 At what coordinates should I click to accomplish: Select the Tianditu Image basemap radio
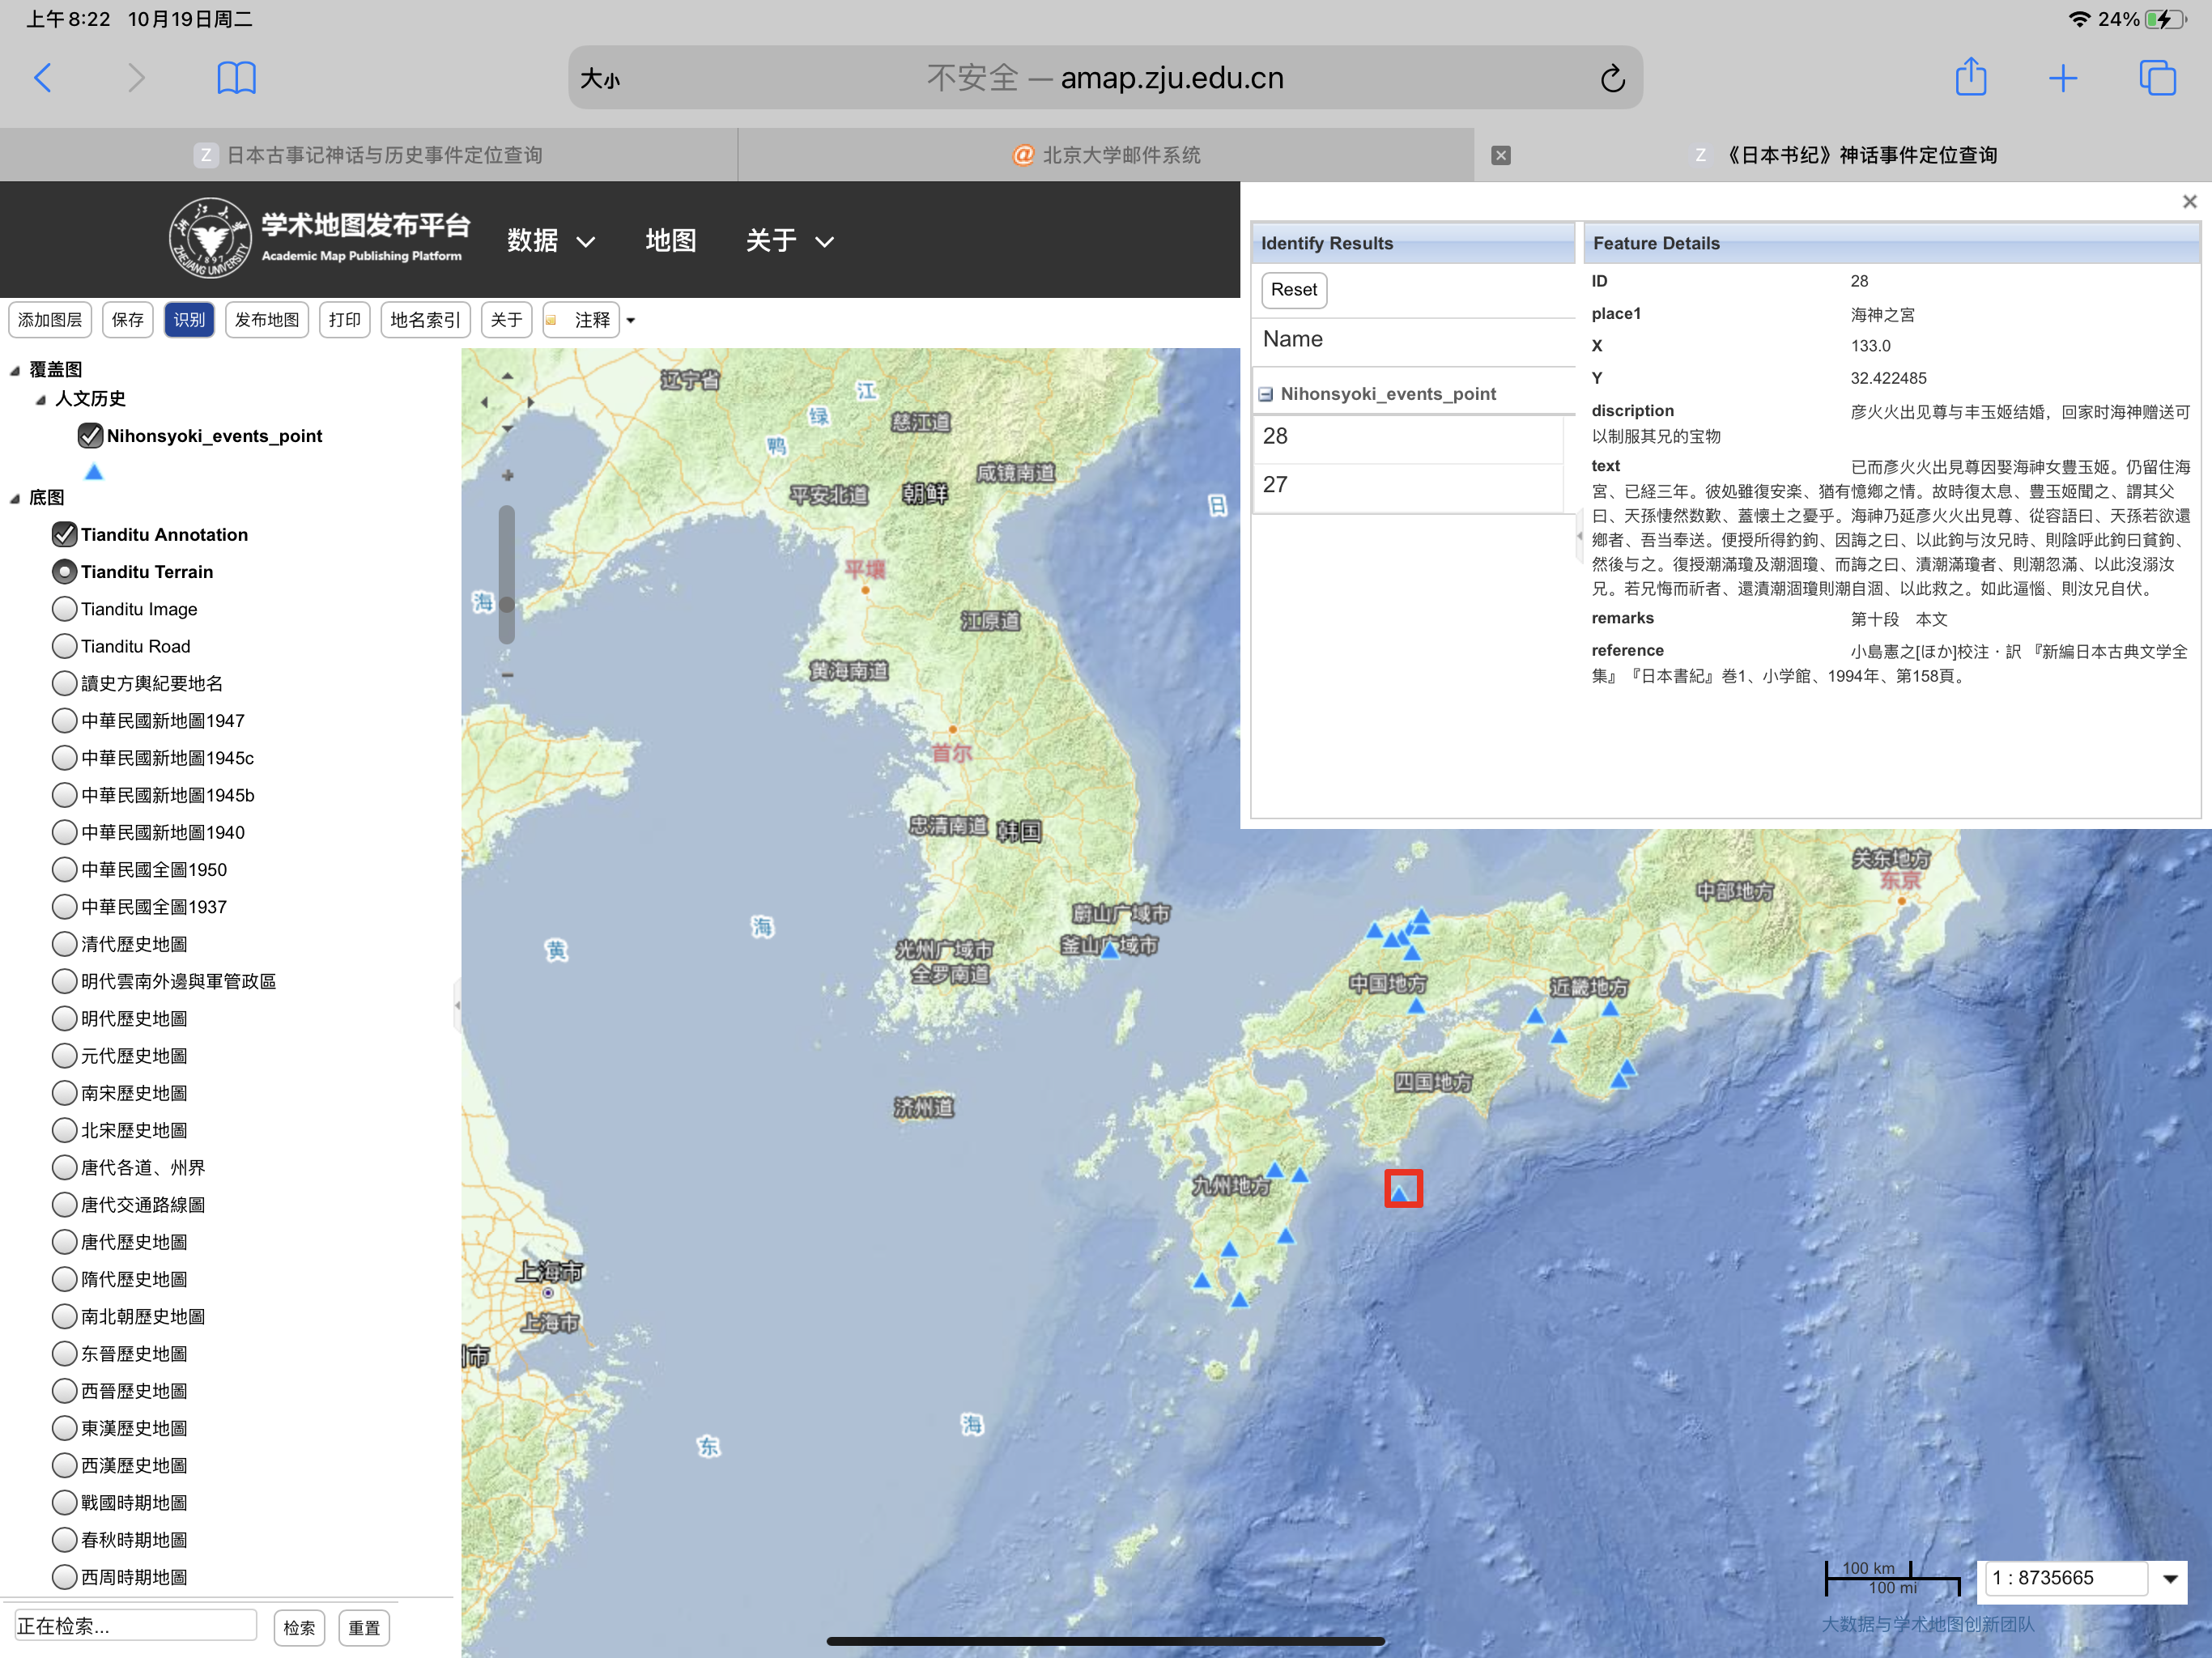(x=65, y=609)
